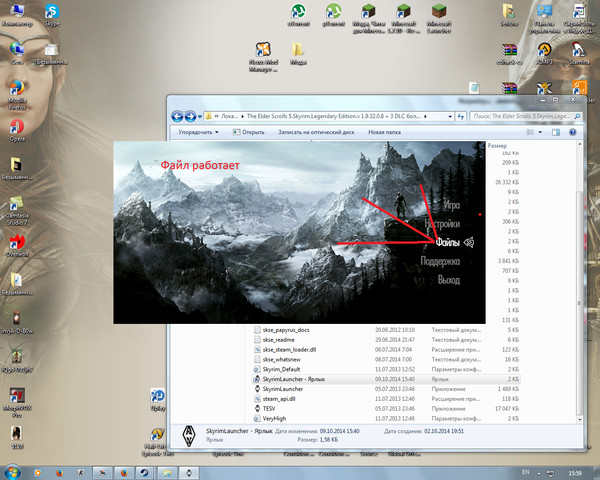600x480 pixels.
Task: Select Игра in the Skyrim launcher
Action: (x=452, y=205)
